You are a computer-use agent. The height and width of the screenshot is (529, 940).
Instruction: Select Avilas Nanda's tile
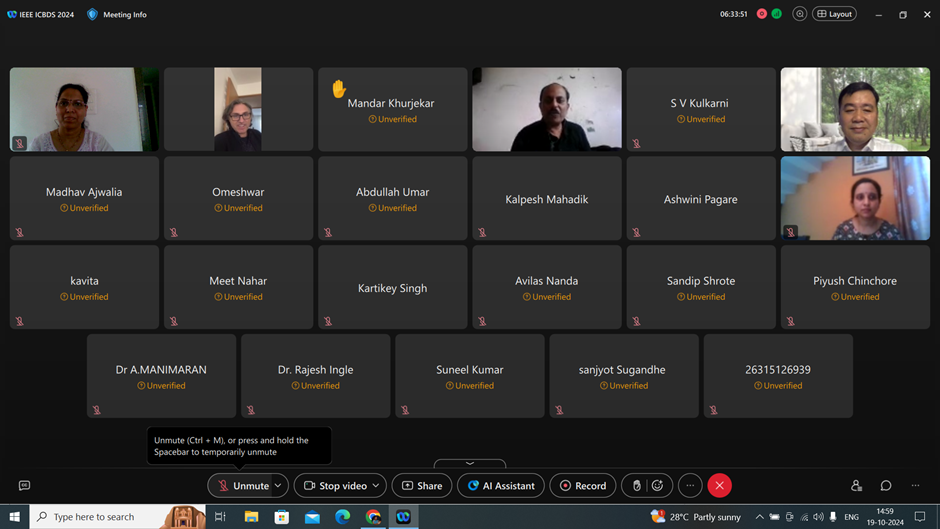[x=547, y=287]
